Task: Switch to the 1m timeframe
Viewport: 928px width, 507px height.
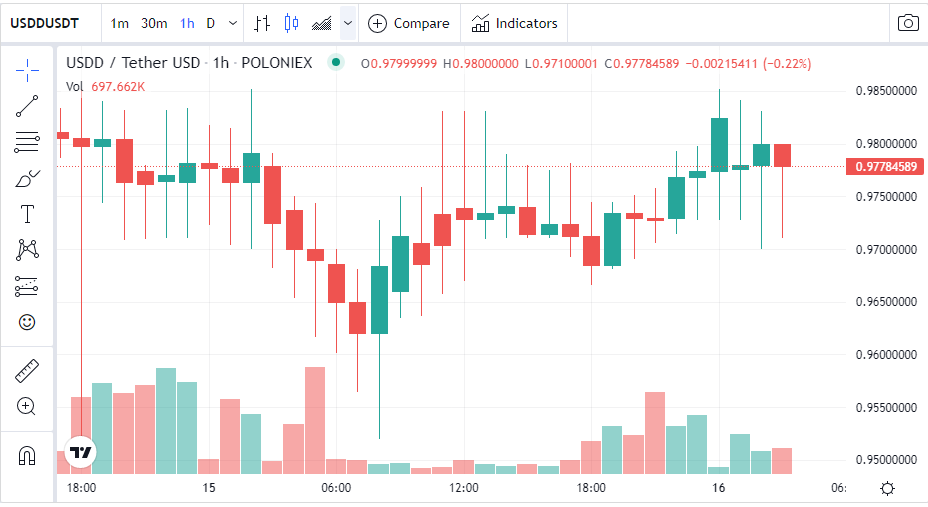Action: [119, 23]
